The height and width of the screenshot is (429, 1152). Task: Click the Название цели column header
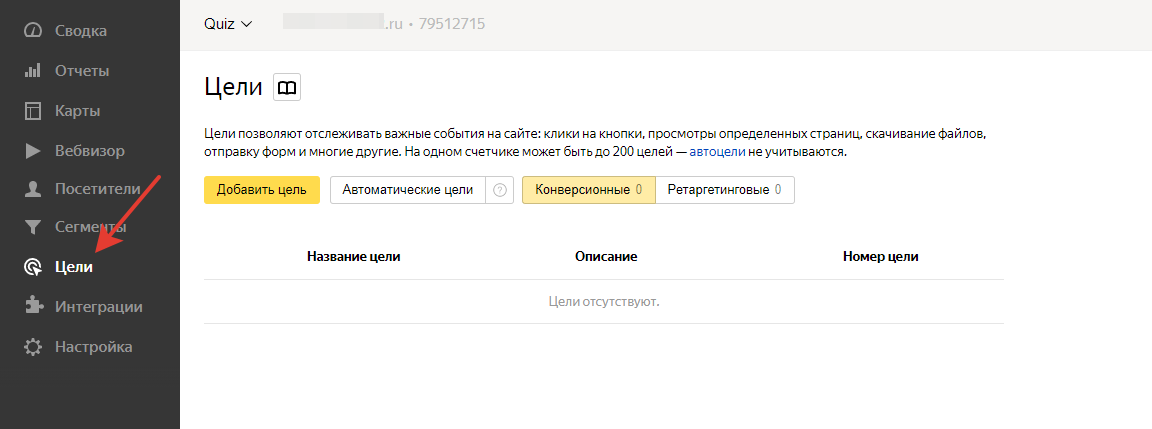(353, 257)
